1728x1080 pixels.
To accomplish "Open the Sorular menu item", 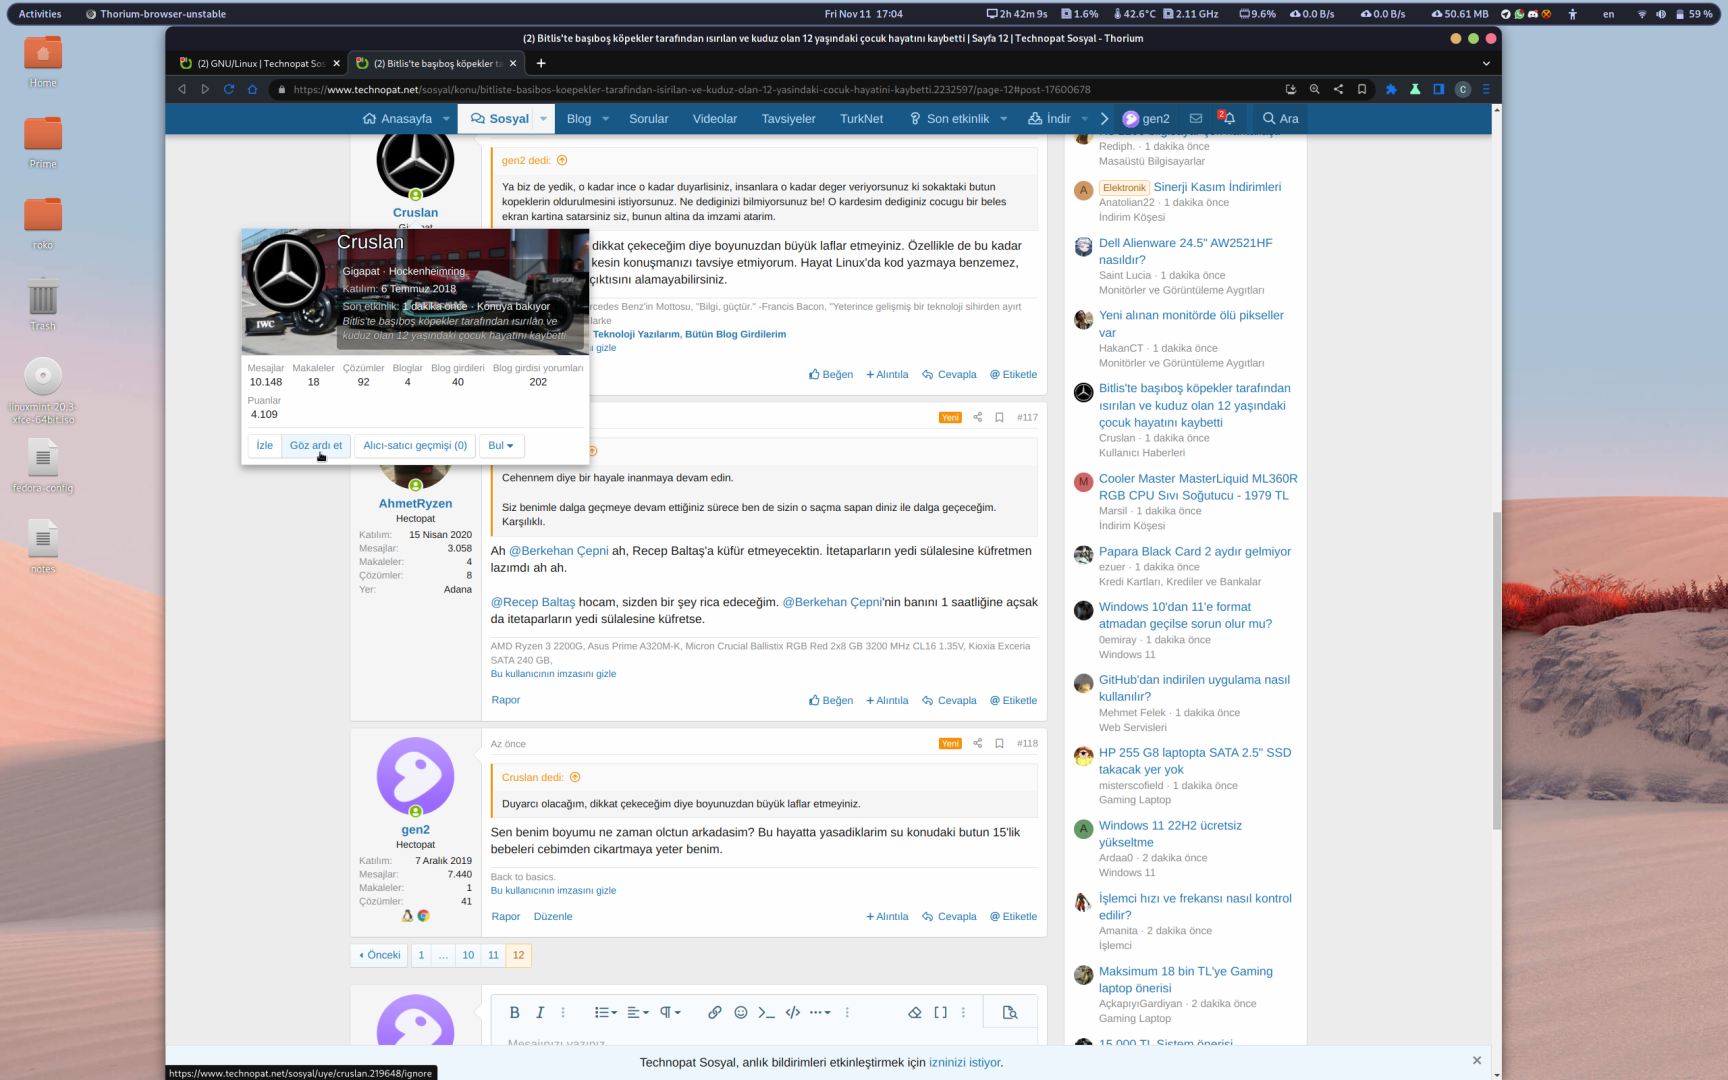I will coord(648,118).
